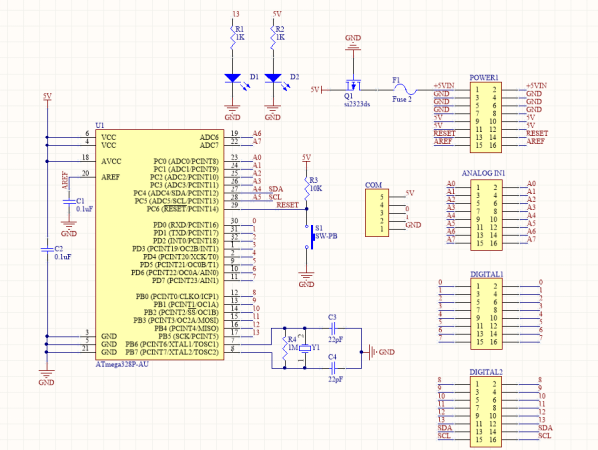The width and height of the screenshot is (598, 450).
Task: Select the R2 1K resistor symbol
Action: click(x=272, y=37)
